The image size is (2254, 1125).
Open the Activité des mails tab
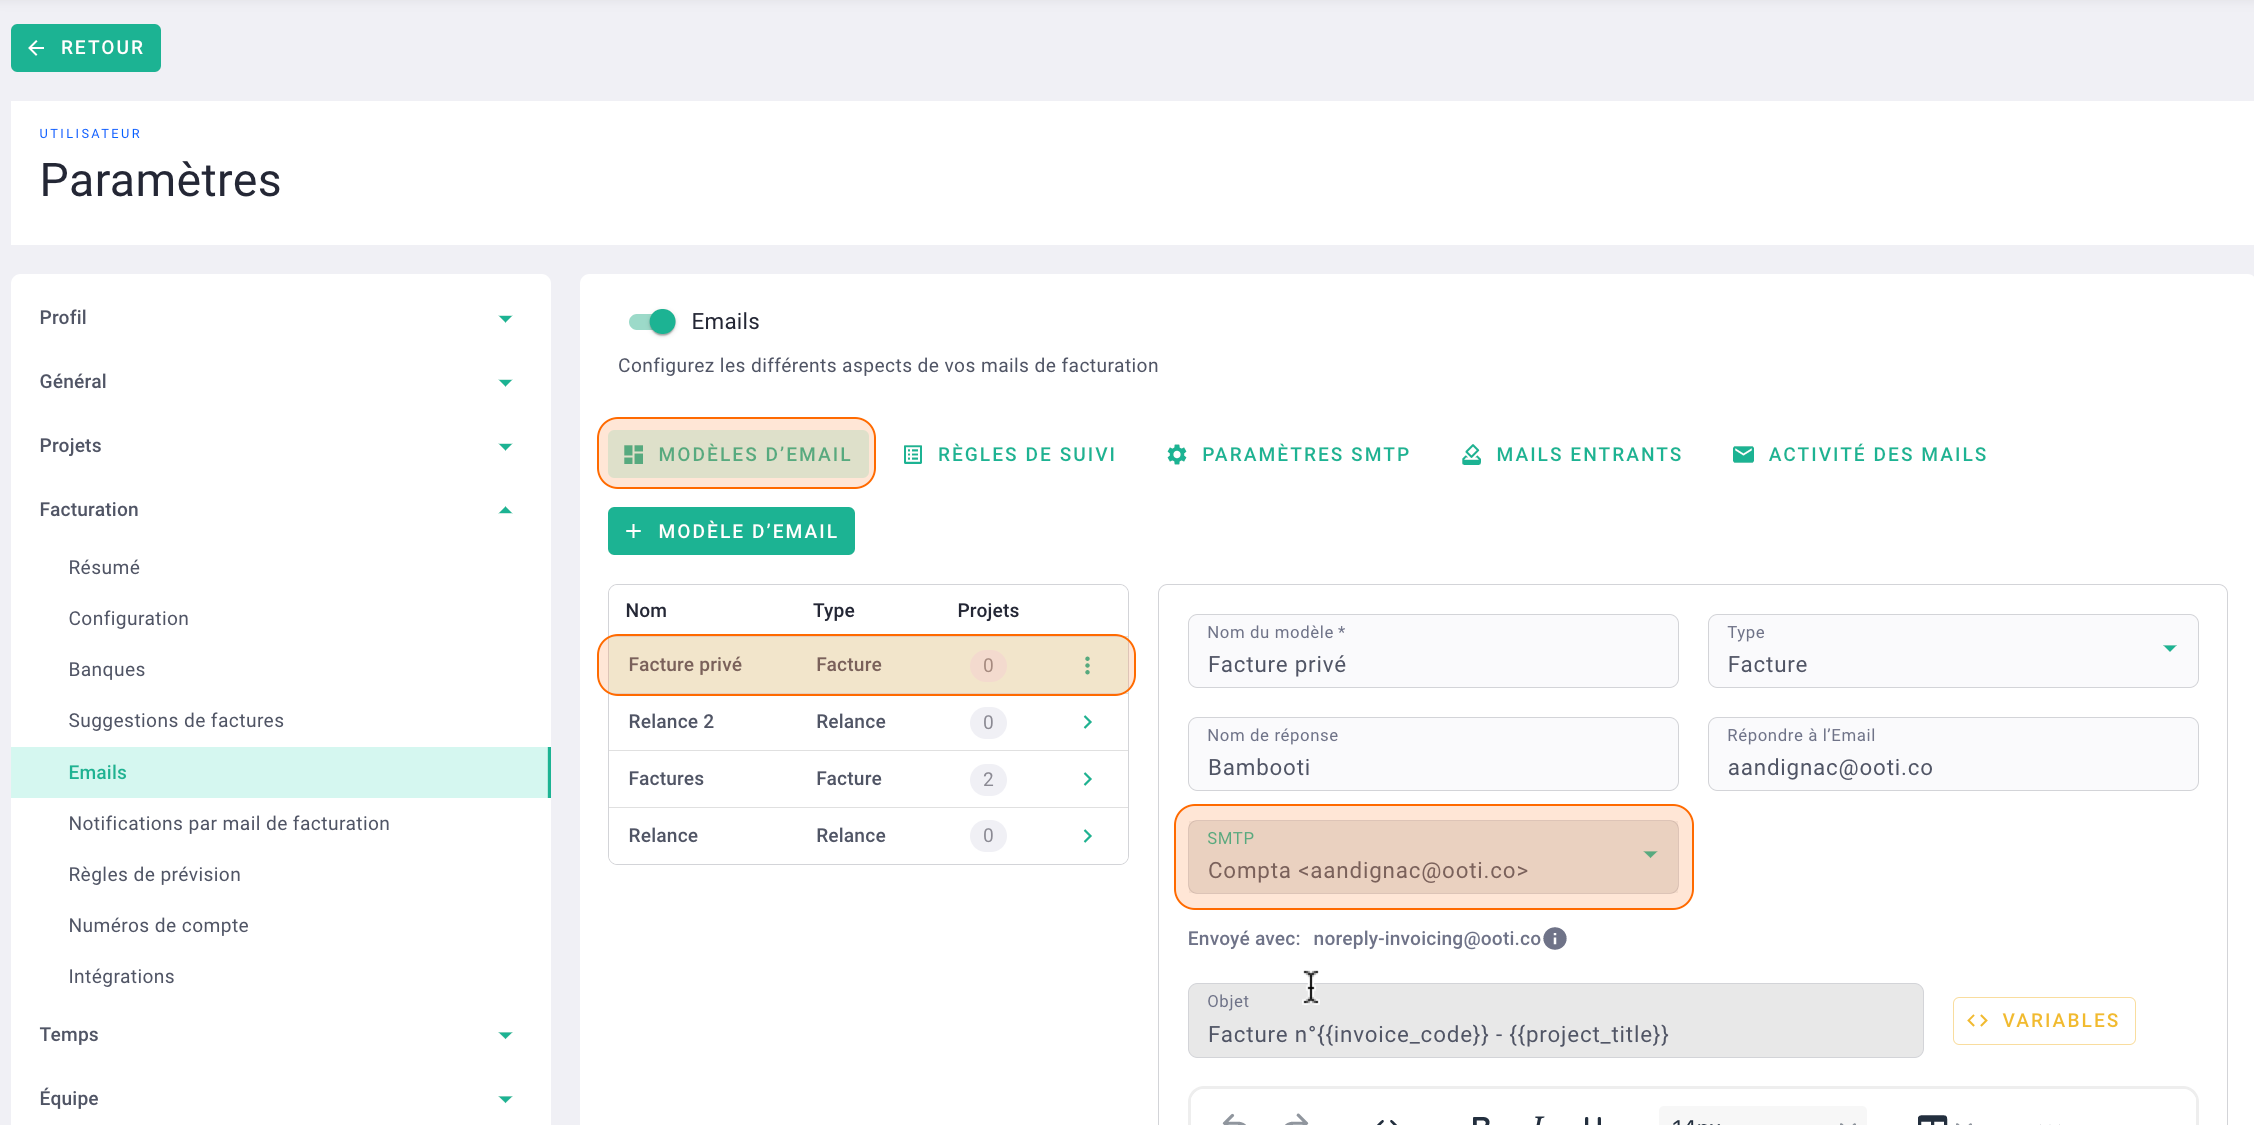point(1860,454)
